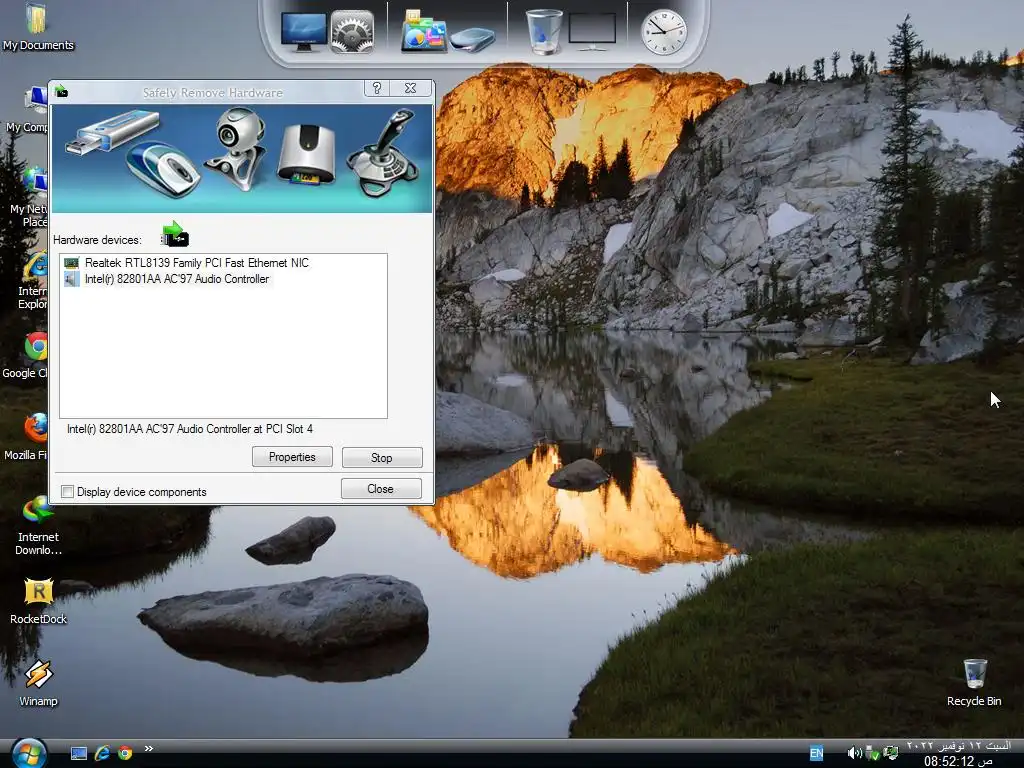Open the black display icon in top dock
This screenshot has height=768, width=1024.
pos(592,31)
